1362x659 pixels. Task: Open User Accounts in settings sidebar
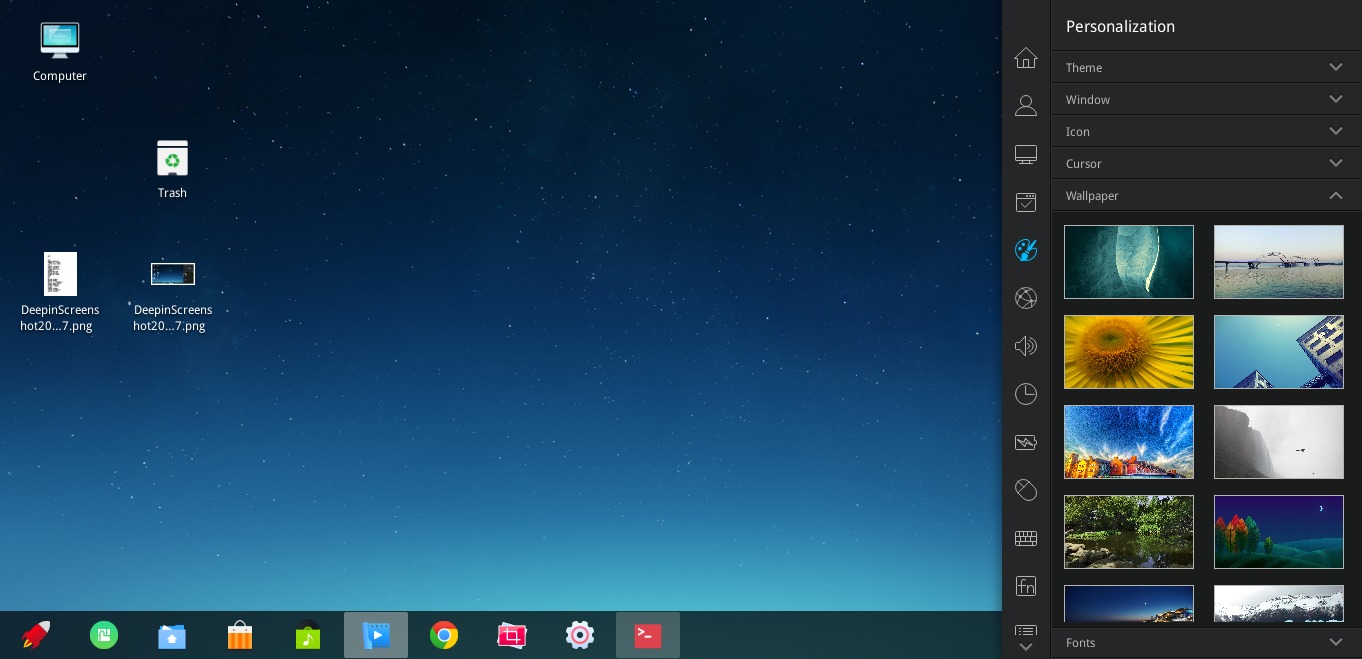pyautogui.click(x=1025, y=106)
